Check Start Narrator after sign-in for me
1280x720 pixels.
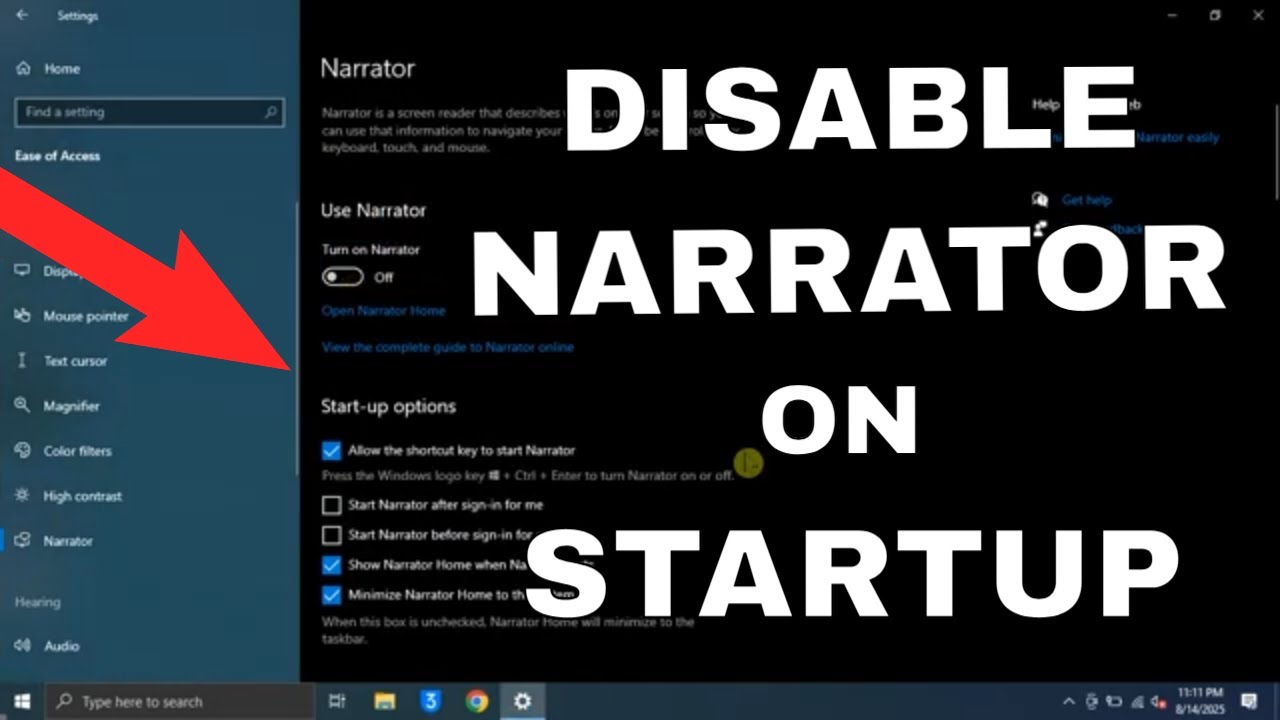click(332, 505)
